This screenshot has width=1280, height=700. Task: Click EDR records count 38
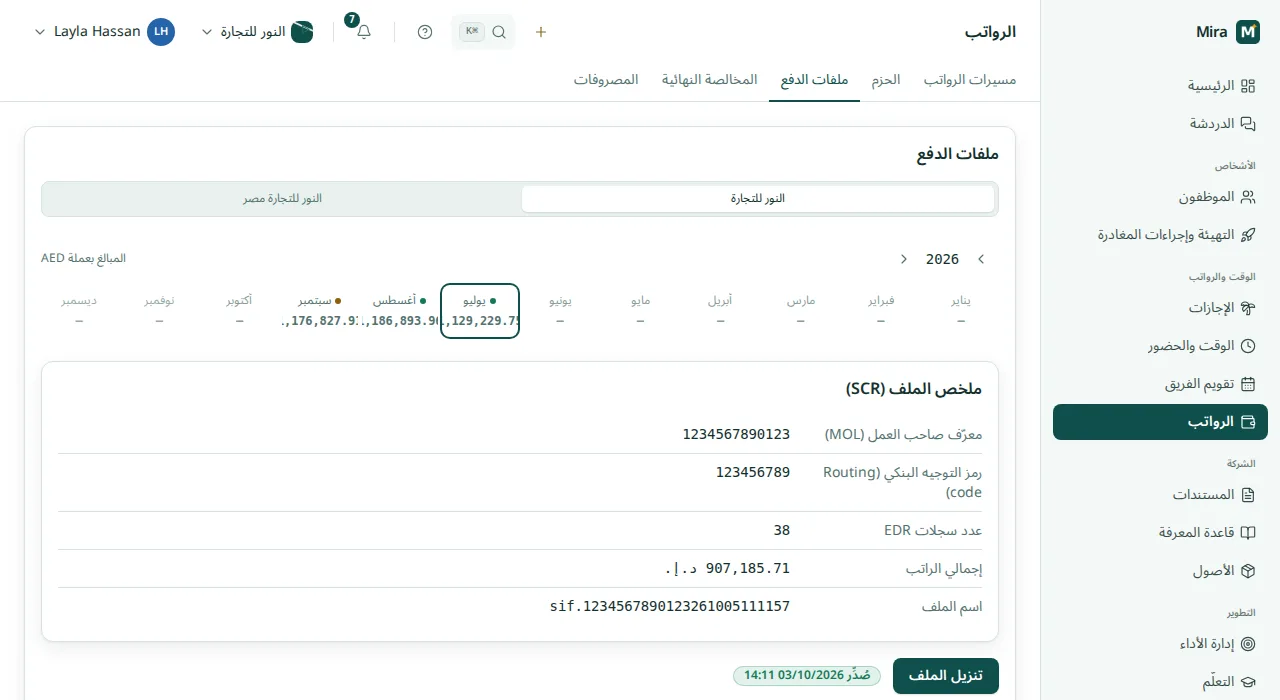point(782,530)
